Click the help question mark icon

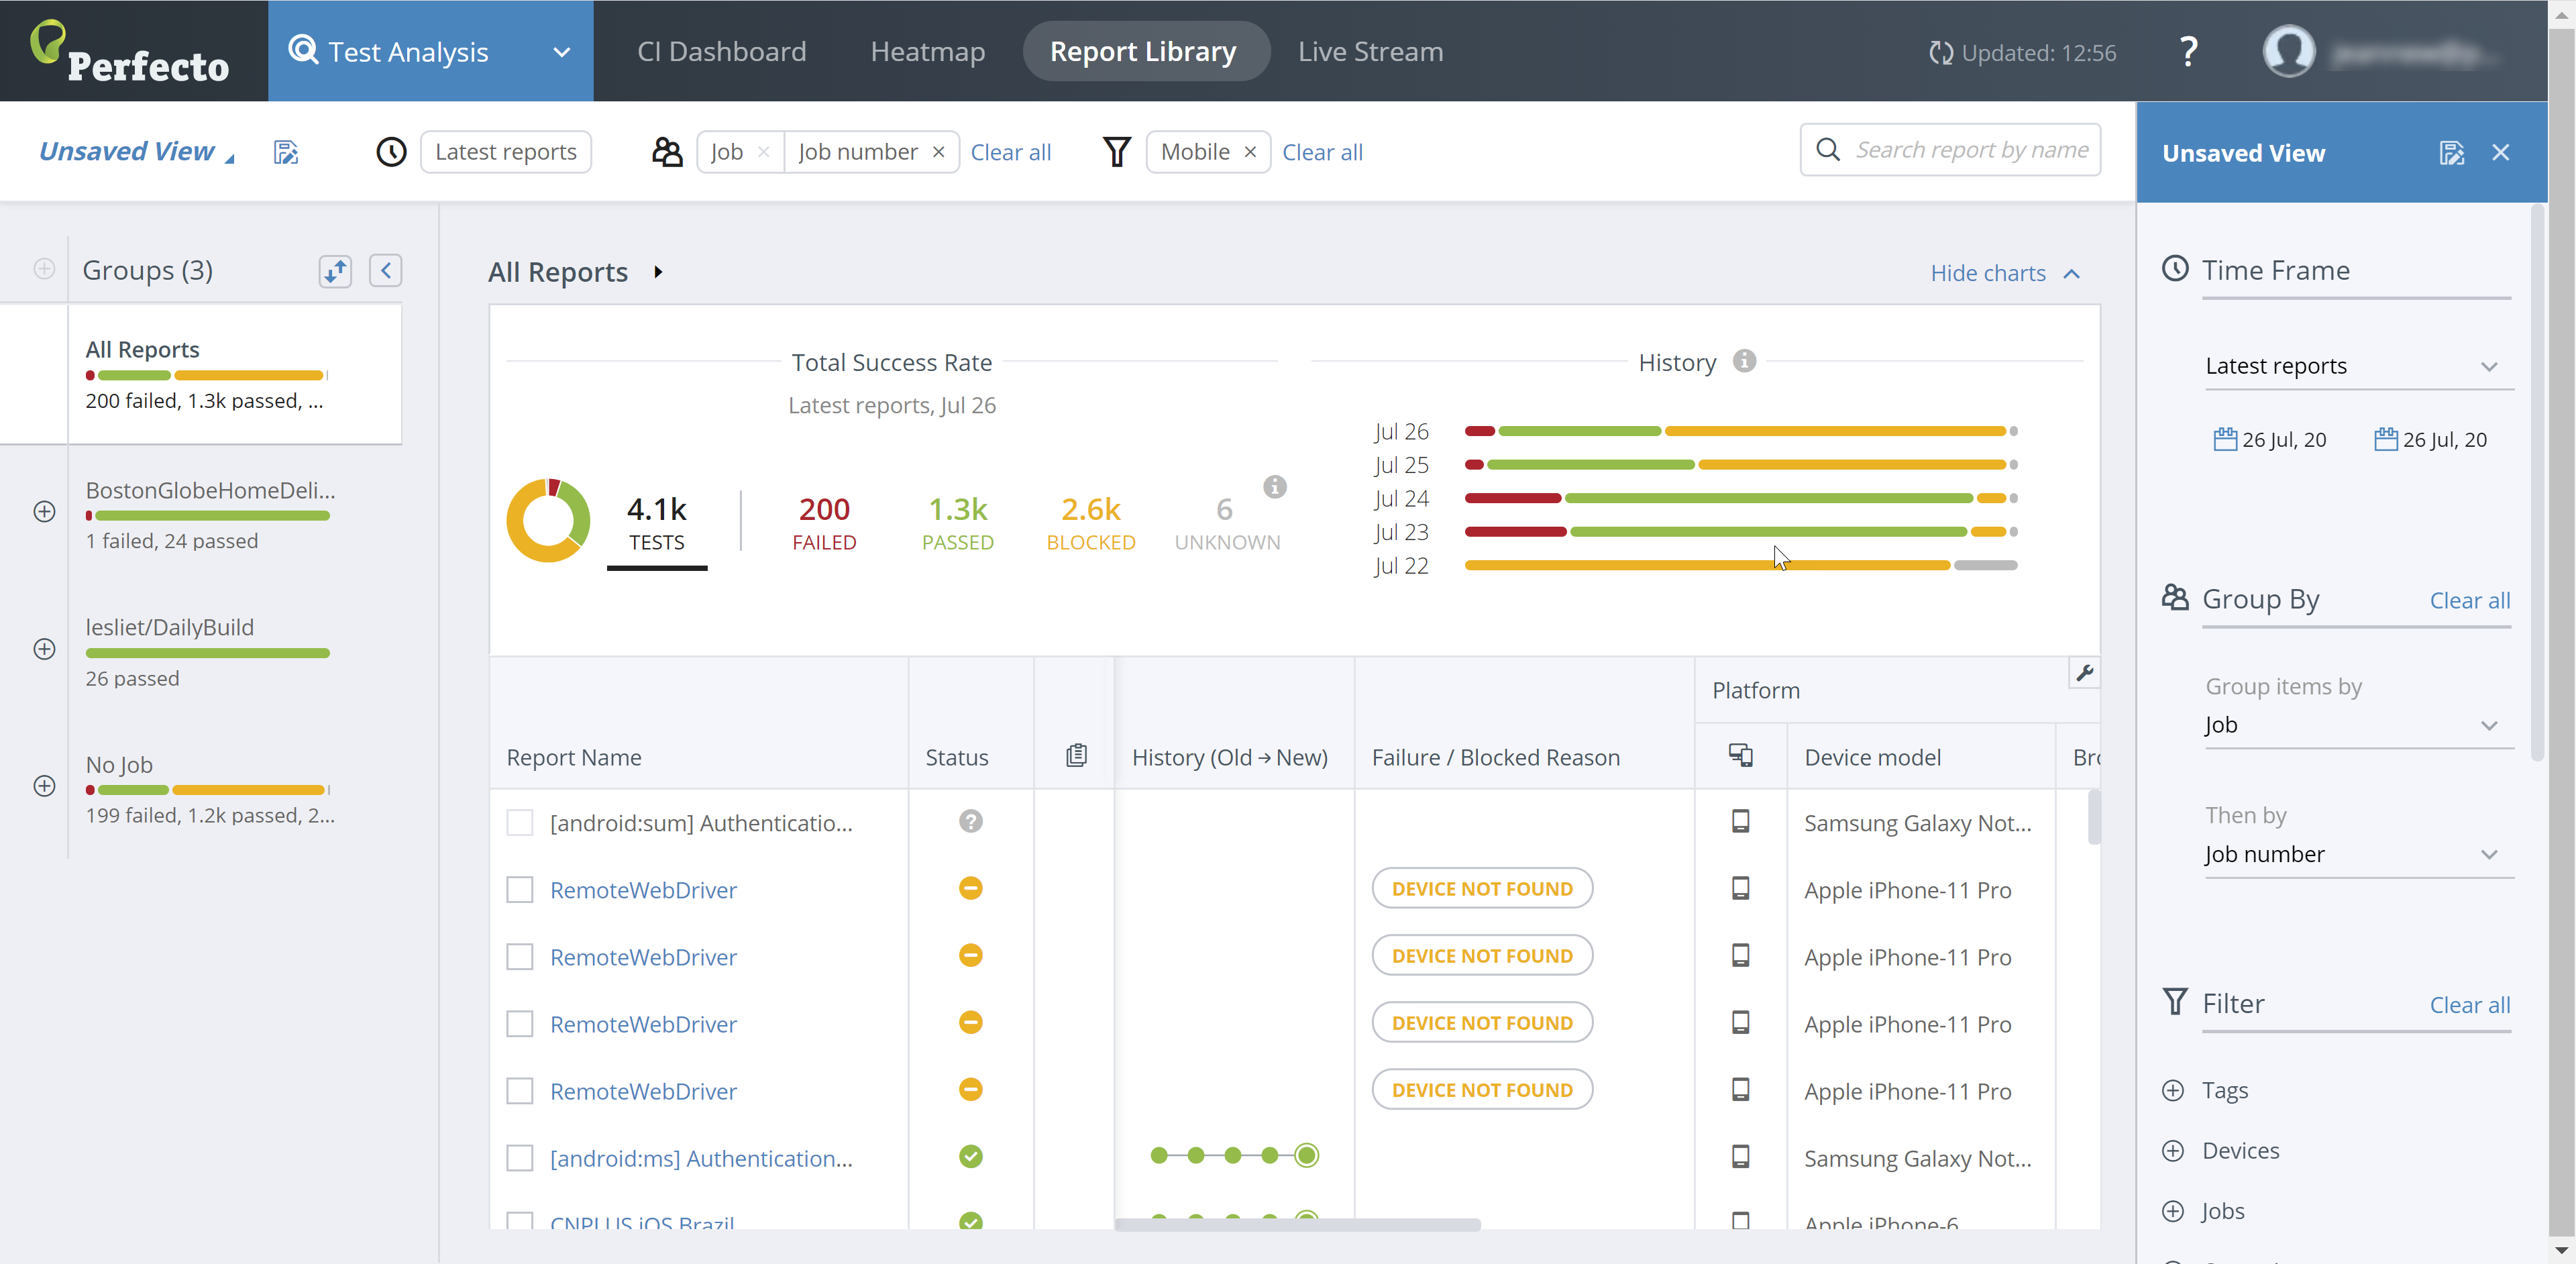2187,52
